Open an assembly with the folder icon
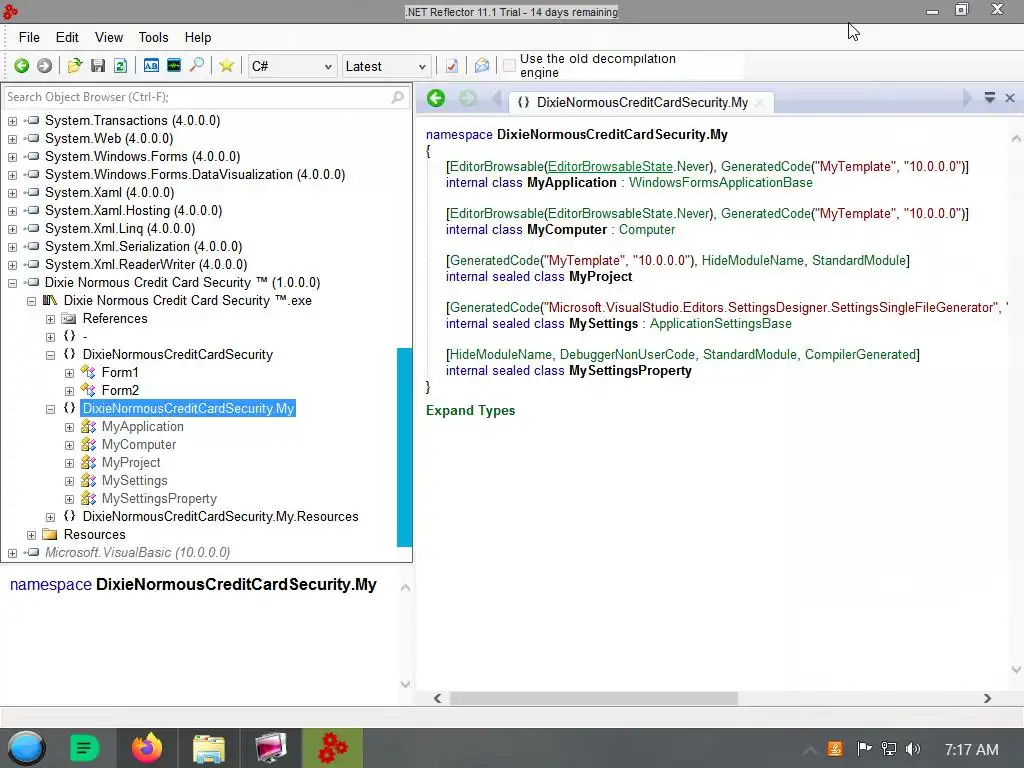 click(x=74, y=65)
